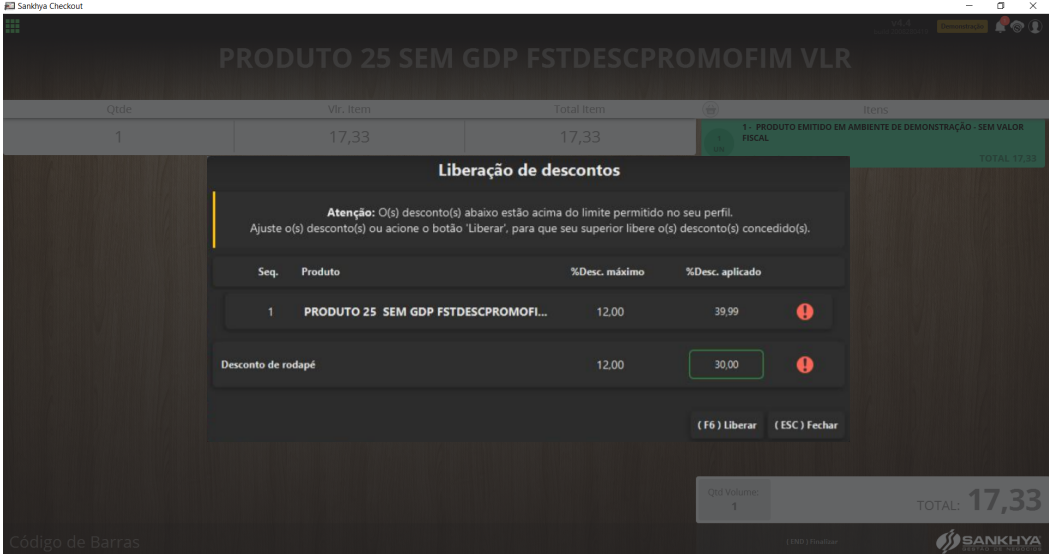Open the green apps grid menu icon
This screenshot has width=1049, height=554.
click(12, 26)
